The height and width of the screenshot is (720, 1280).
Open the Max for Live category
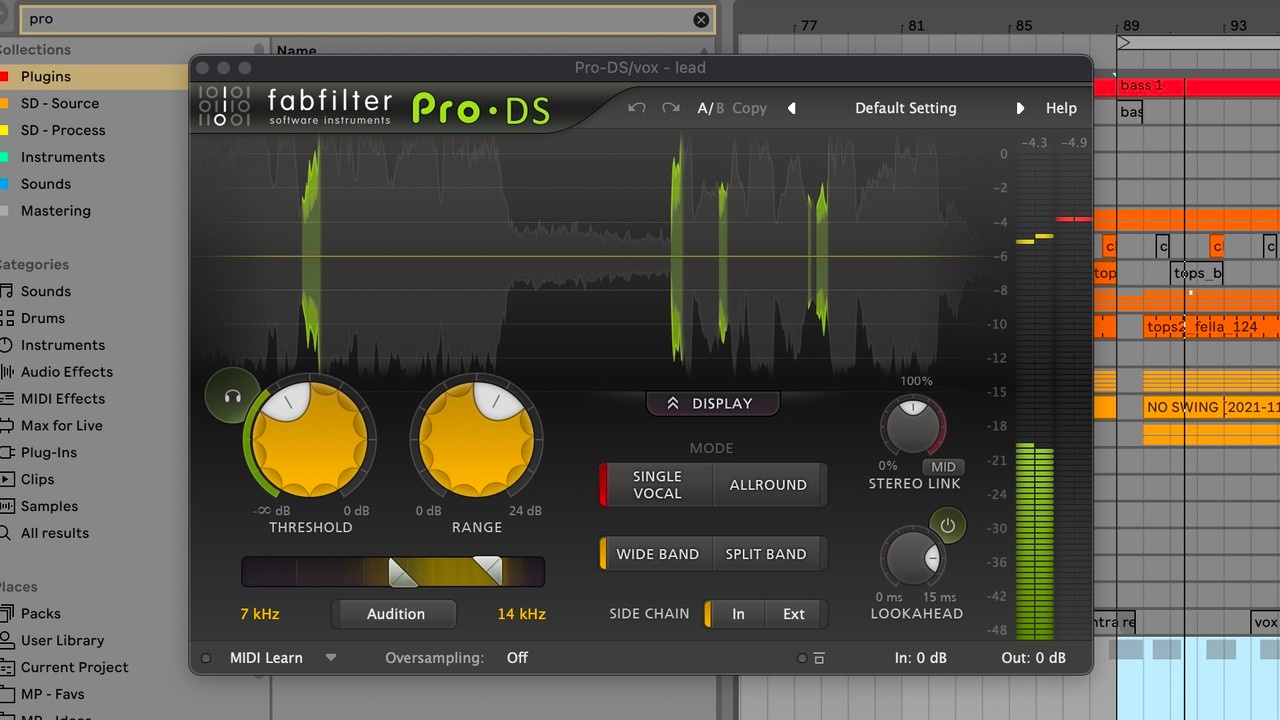62,426
